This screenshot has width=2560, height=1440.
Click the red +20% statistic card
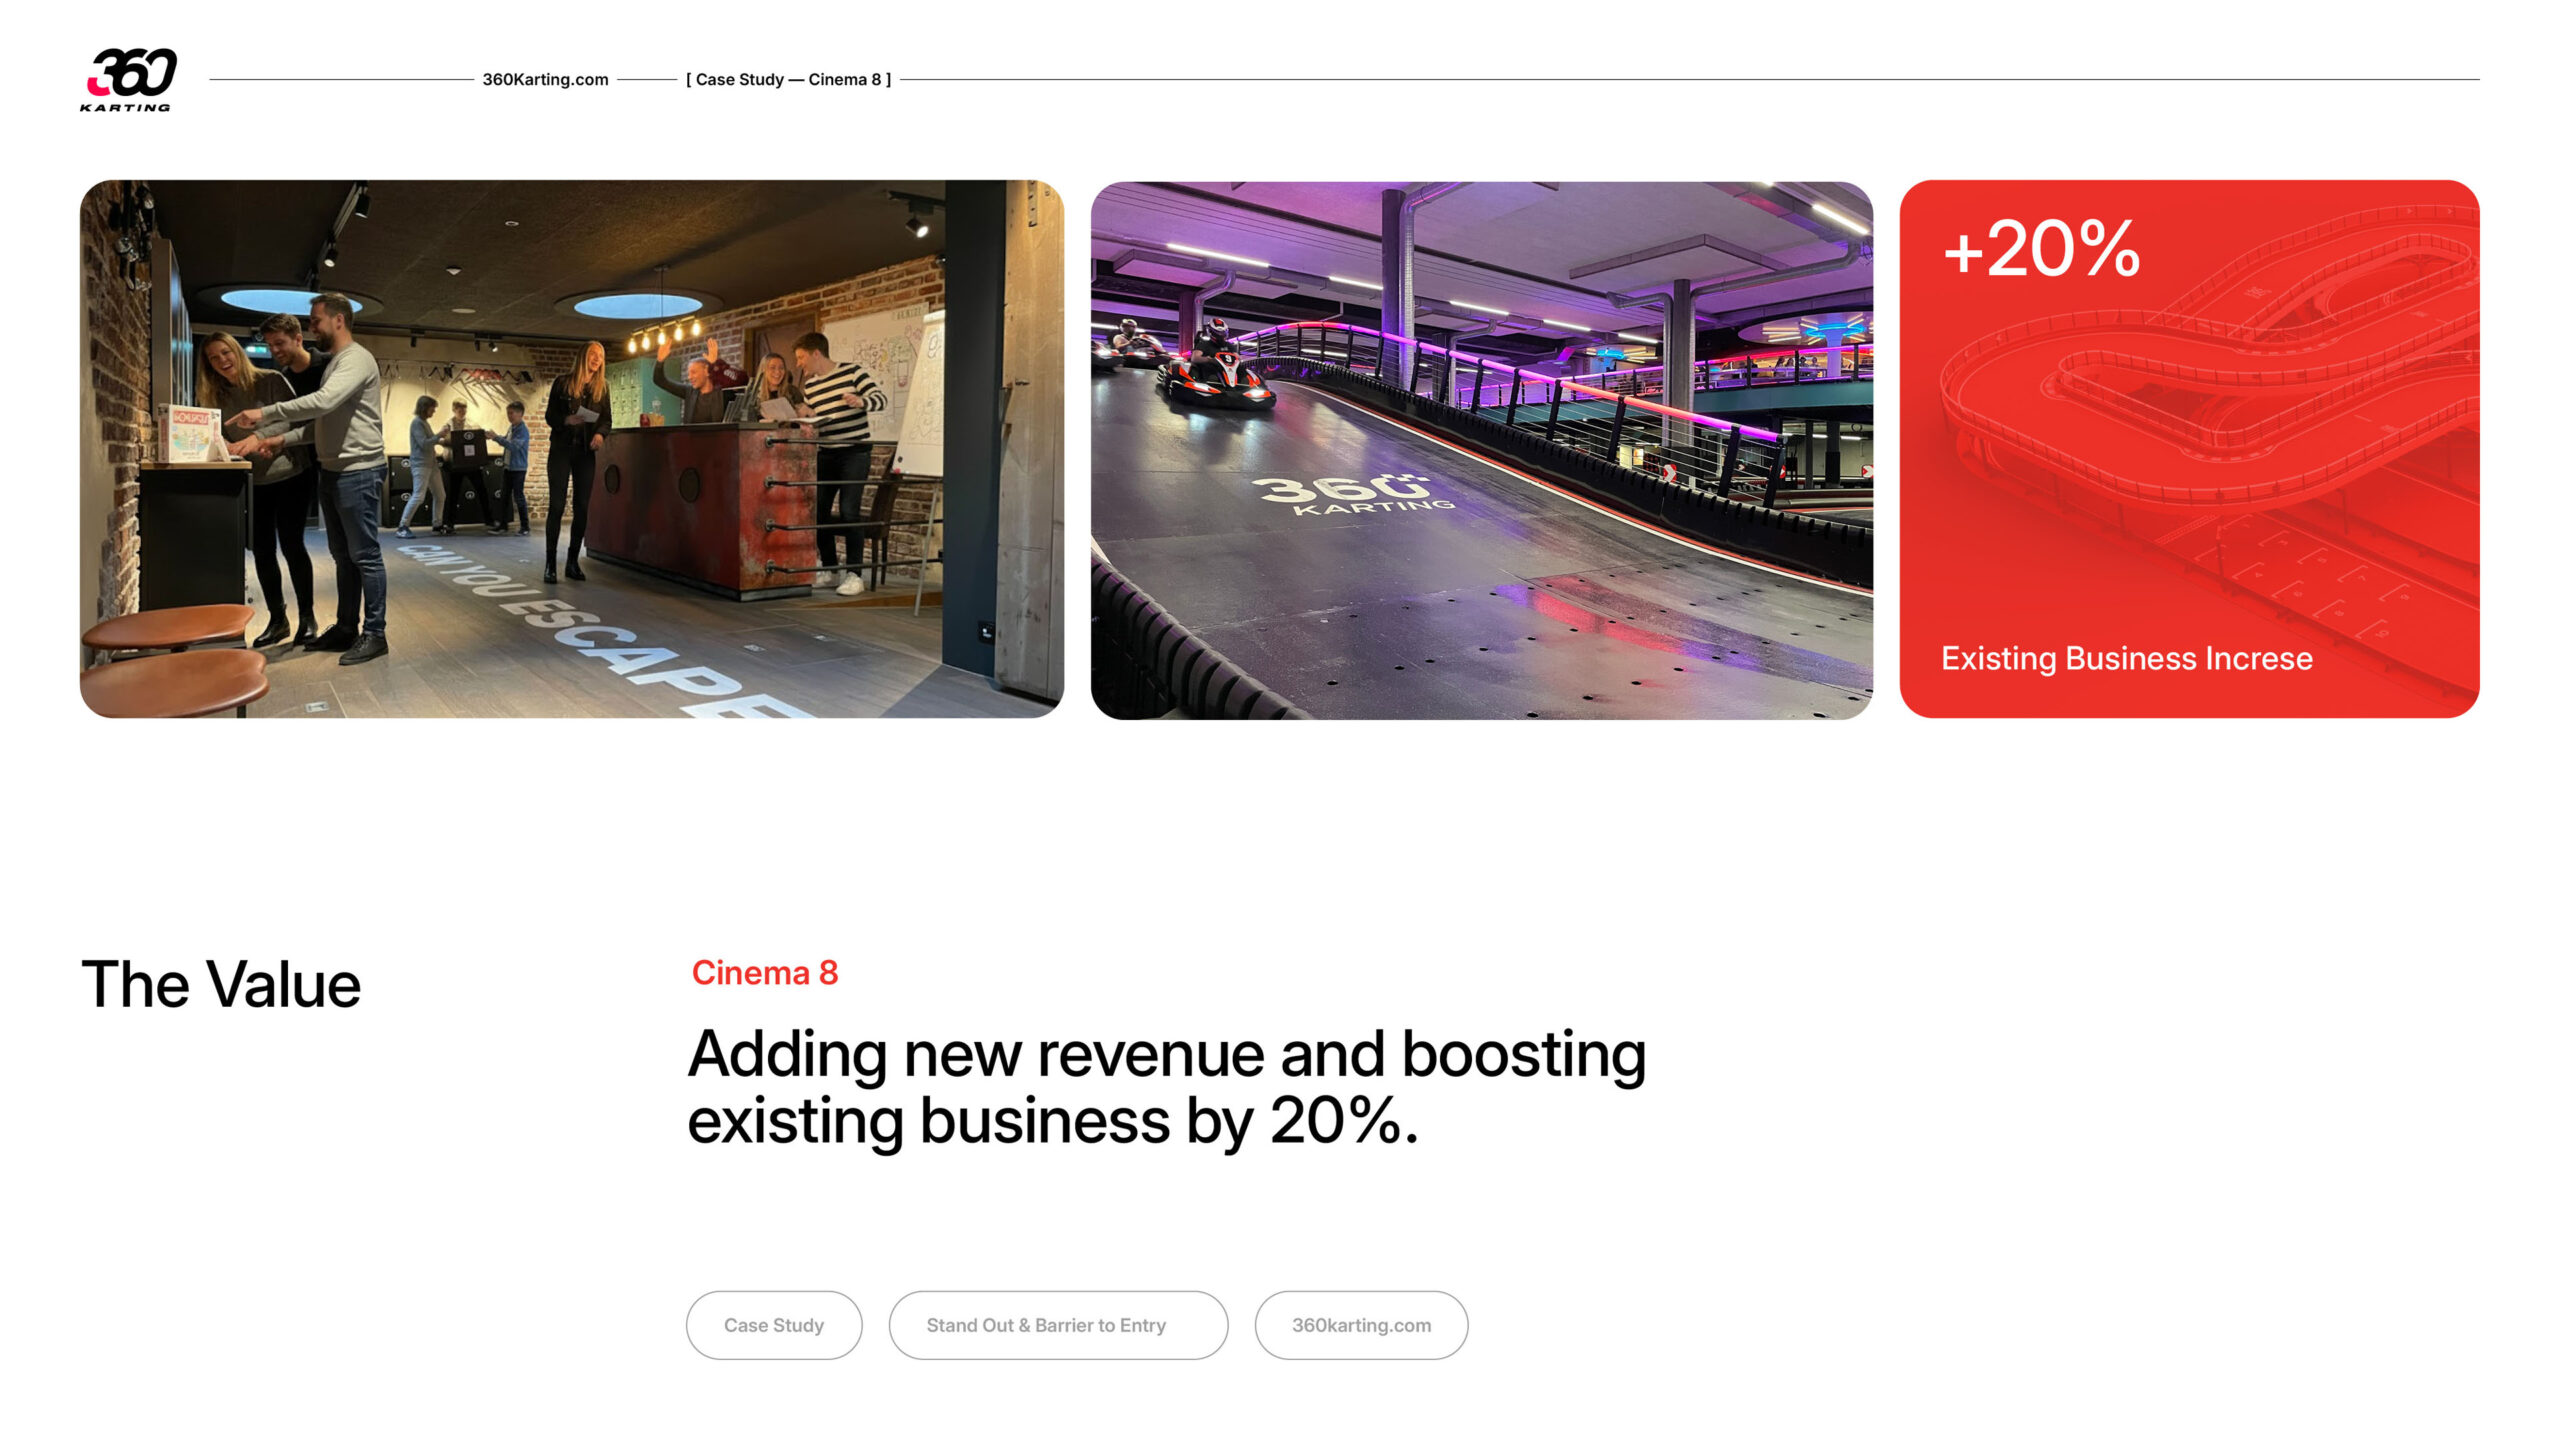pyautogui.click(x=2189, y=449)
